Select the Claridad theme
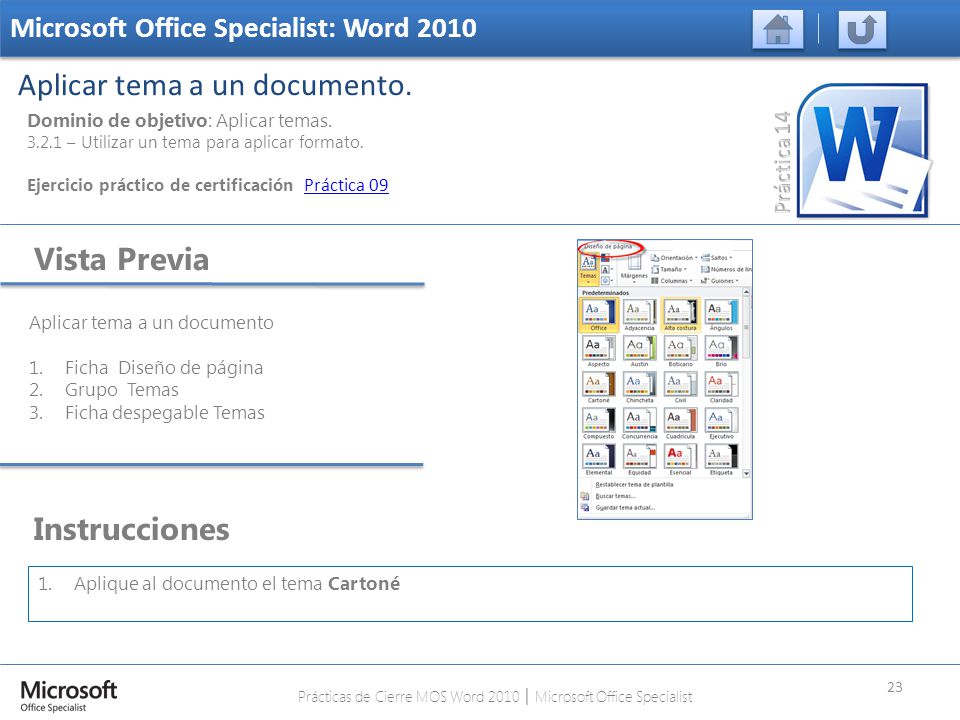The height and width of the screenshot is (720, 960). [x=721, y=387]
